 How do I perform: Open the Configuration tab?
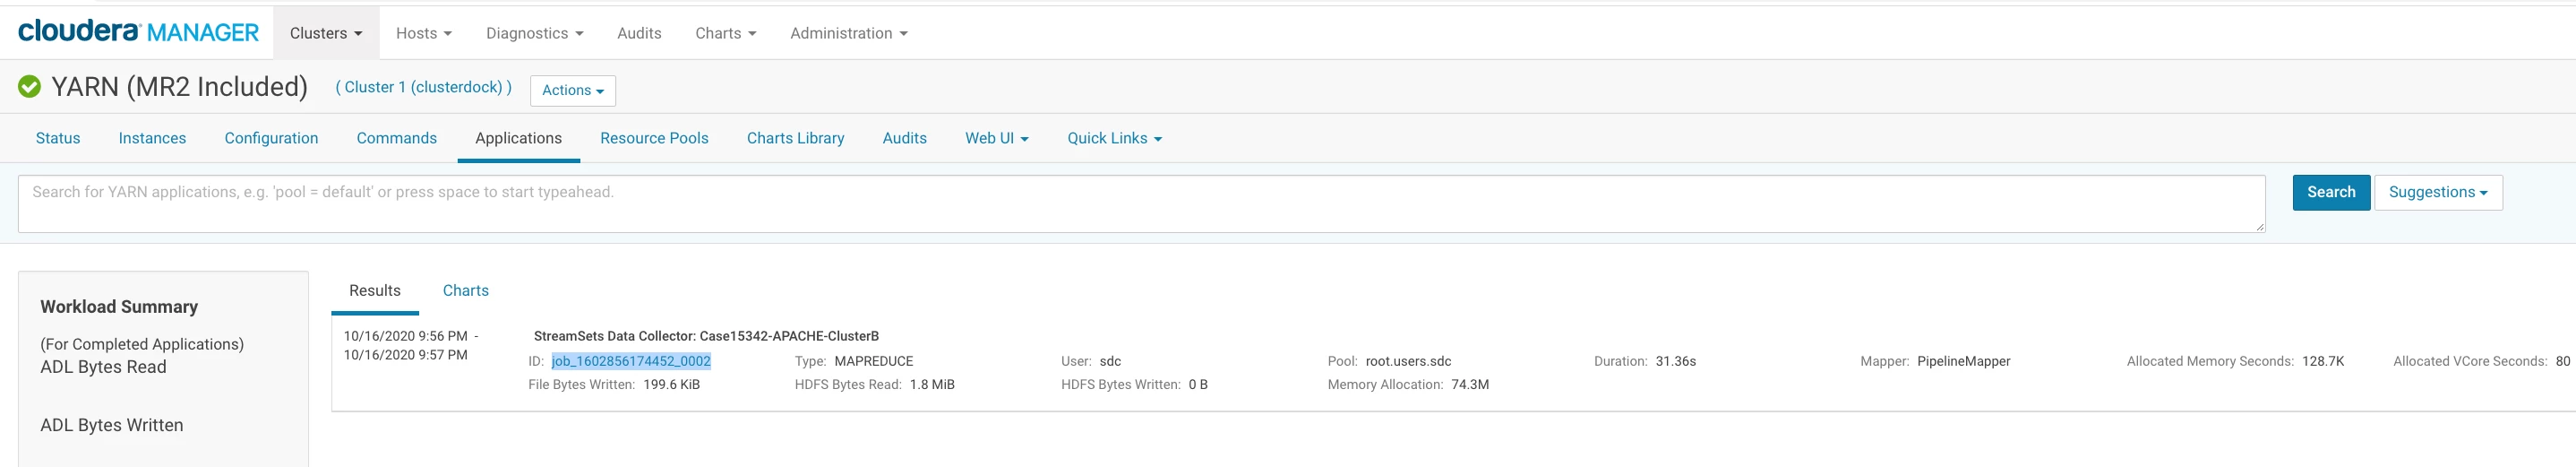pyautogui.click(x=271, y=138)
